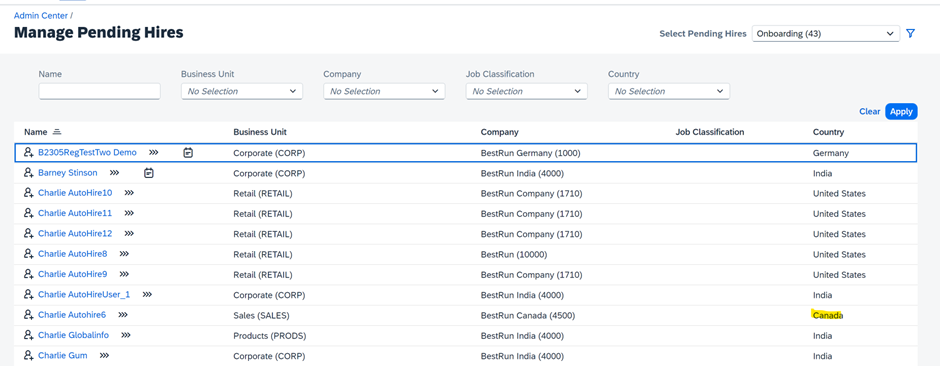Expand the Business Unit filter dropdown
Image resolution: width=940 pixels, height=366 pixels.
242,91
